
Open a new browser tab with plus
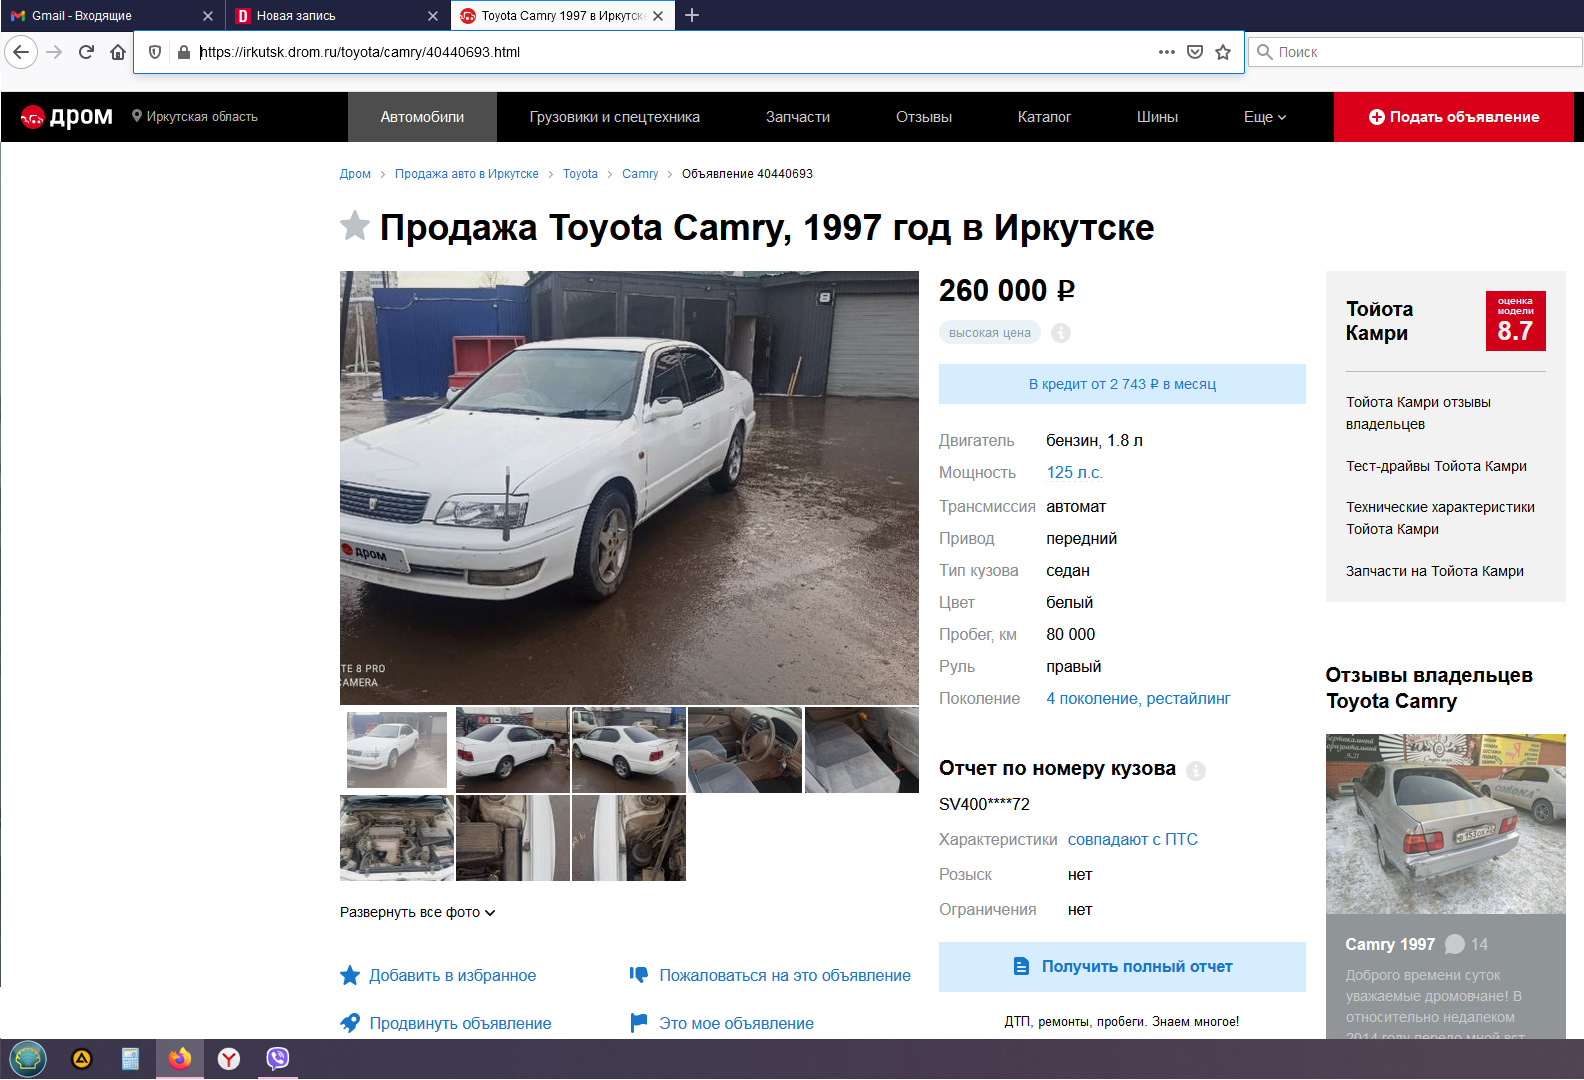692,15
